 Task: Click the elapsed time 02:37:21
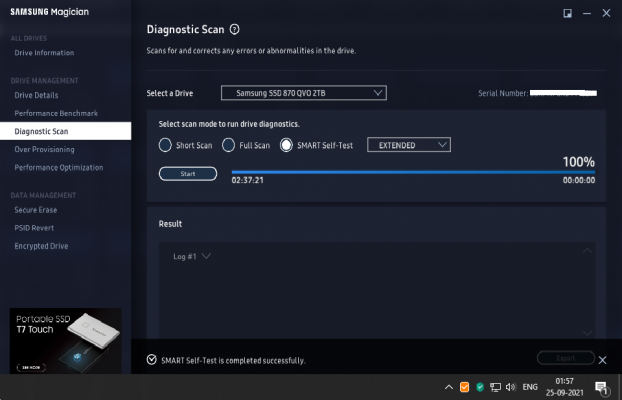tap(248, 180)
